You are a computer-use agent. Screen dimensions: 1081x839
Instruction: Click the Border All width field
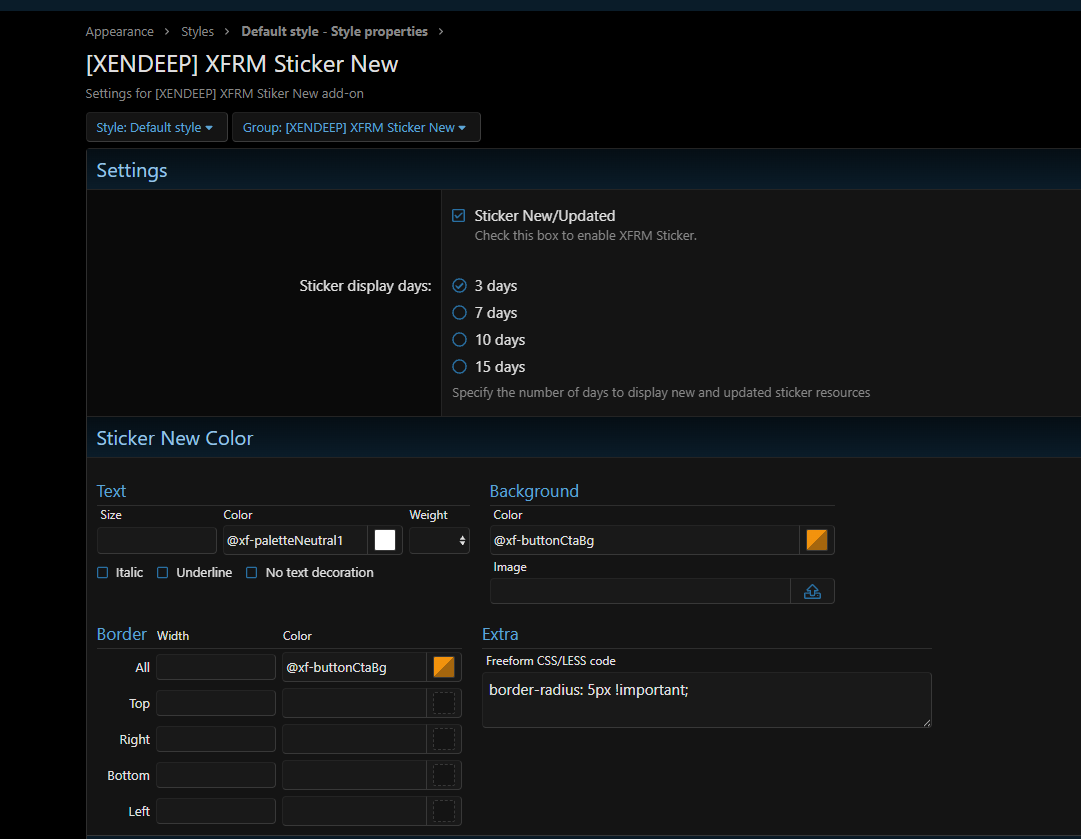[216, 667]
